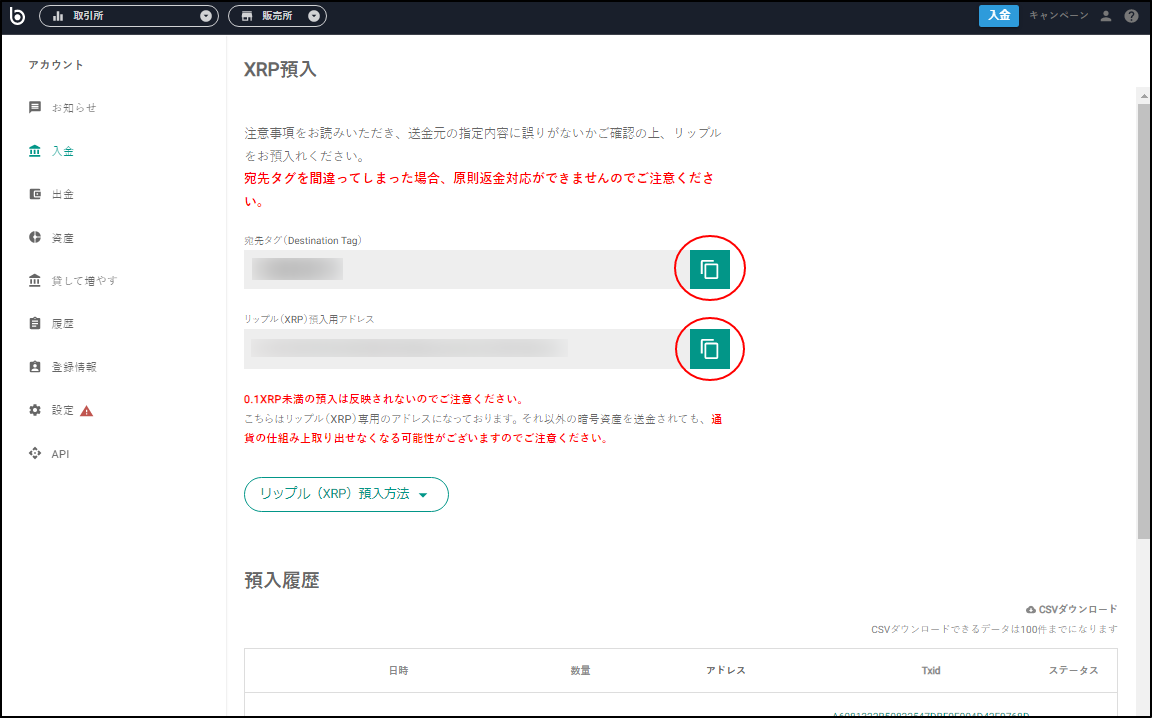
Task: Click the 貸して増やす bank icon
Action: coord(35,281)
